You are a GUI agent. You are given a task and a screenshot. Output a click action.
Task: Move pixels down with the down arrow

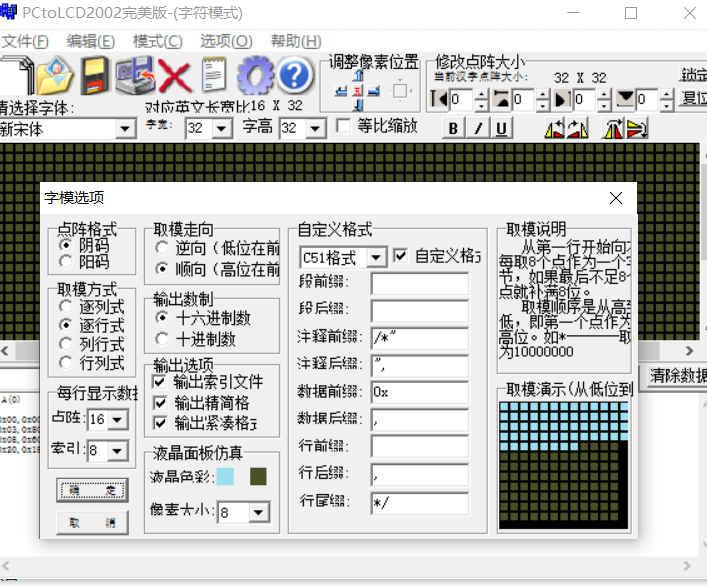click(x=359, y=105)
